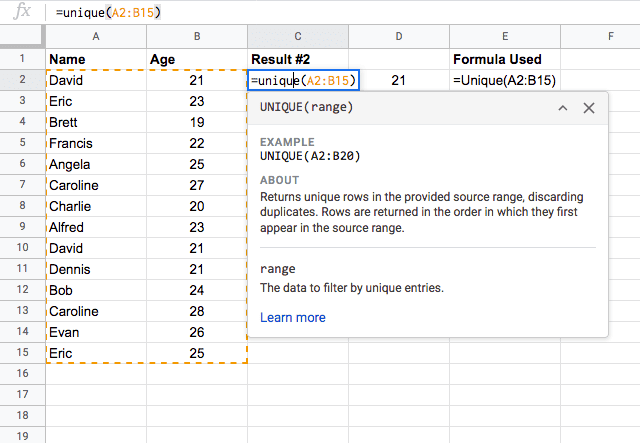
Task: Select row 2 header
Action: point(22,80)
